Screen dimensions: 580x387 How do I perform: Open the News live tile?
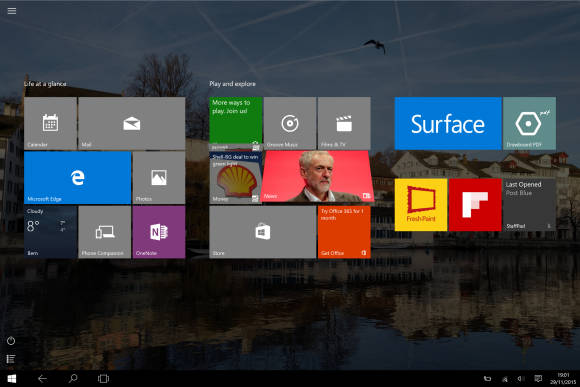tap(317, 176)
